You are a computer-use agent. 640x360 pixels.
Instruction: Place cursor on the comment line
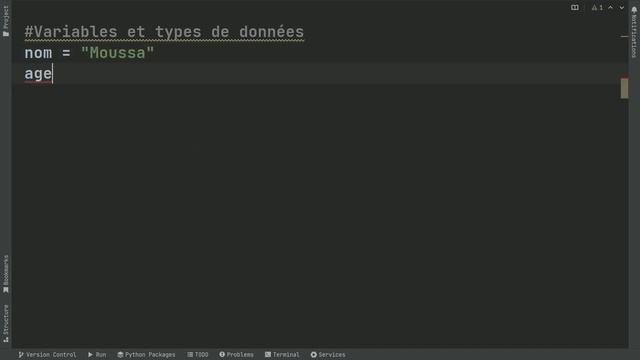[x=164, y=32]
